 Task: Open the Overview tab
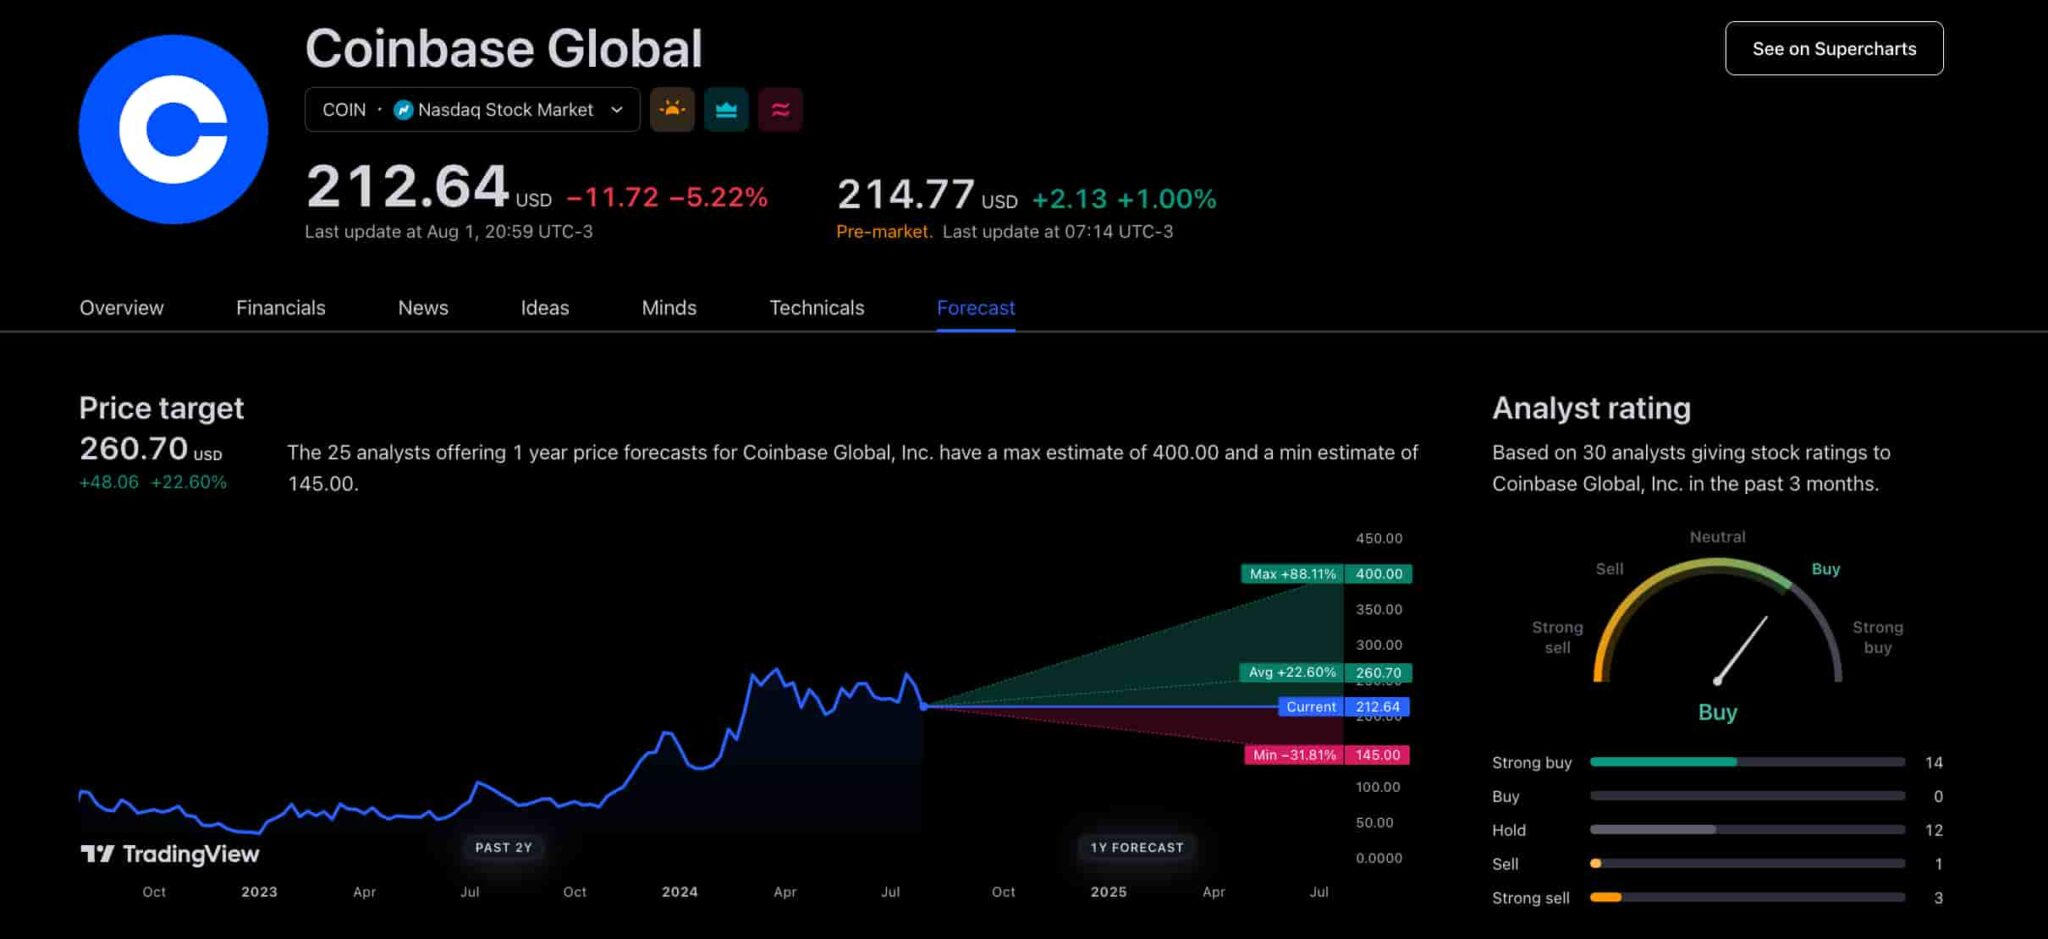click(121, 308)
